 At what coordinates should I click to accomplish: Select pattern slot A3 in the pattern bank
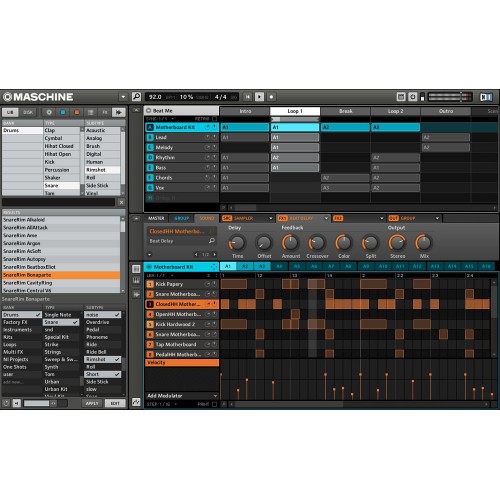(262, 266)
